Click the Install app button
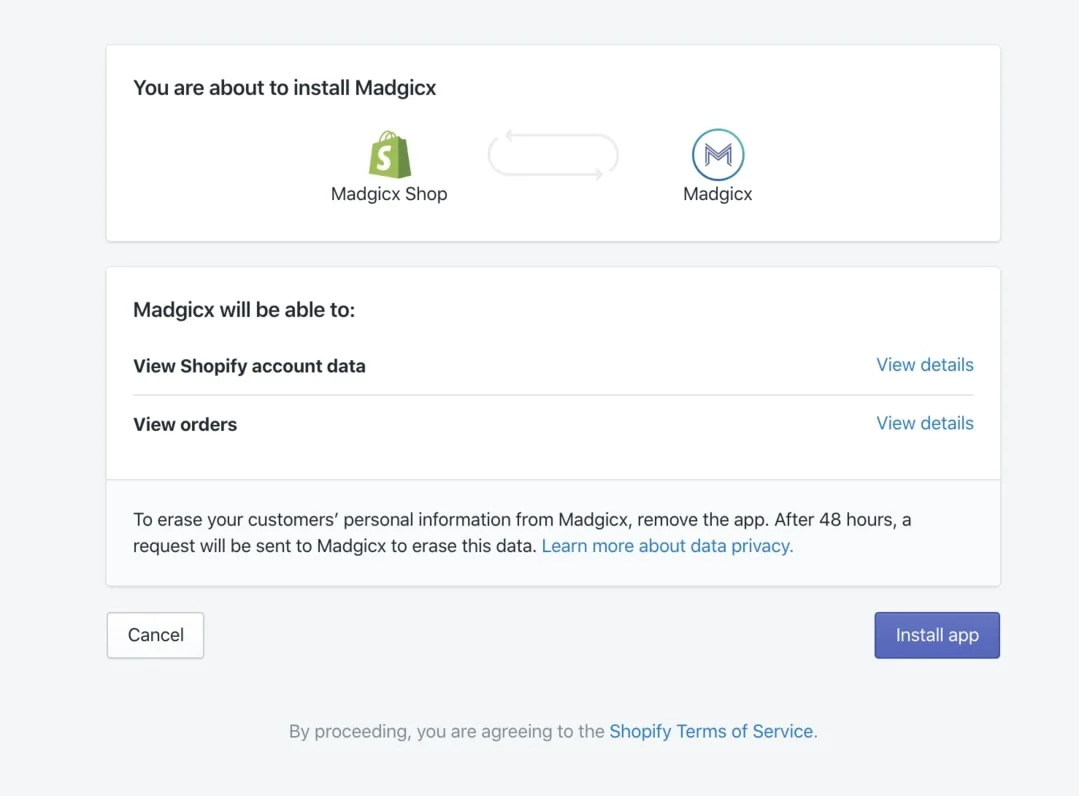This screenshot has width=1079, height=796. pyautogui.click(x=937, y=635)
